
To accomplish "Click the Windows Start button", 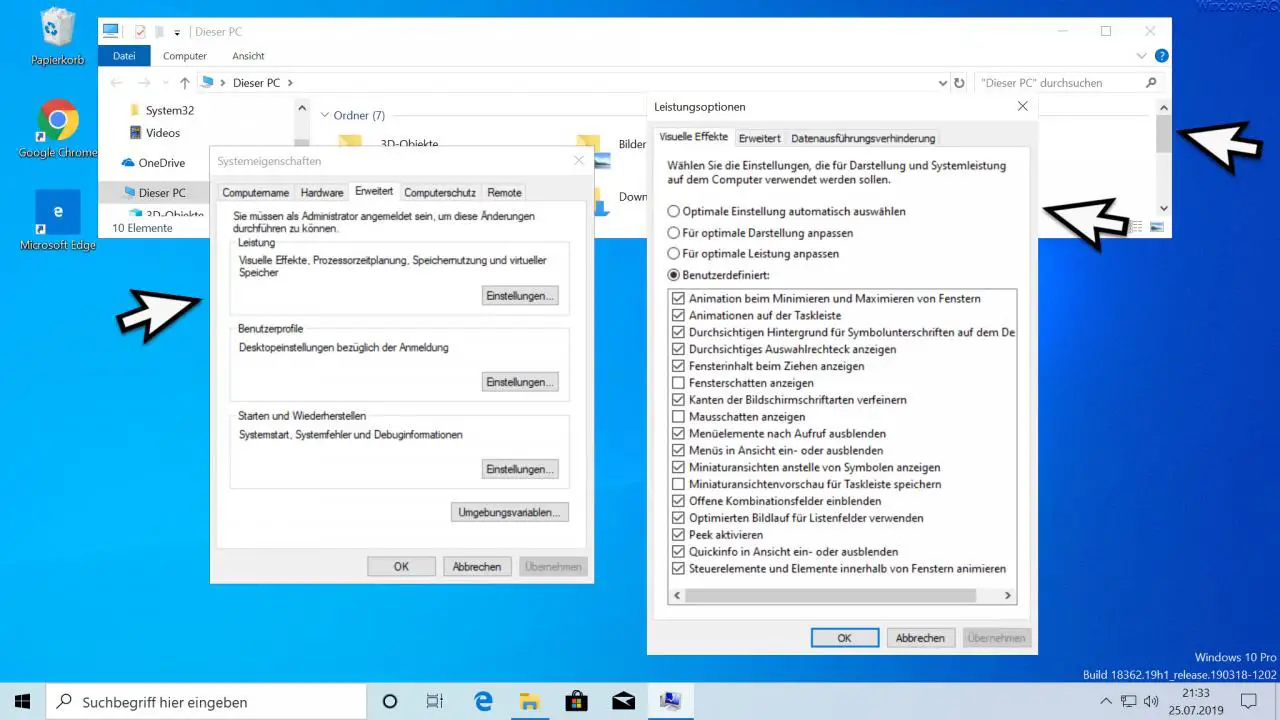I will [22, 702].
